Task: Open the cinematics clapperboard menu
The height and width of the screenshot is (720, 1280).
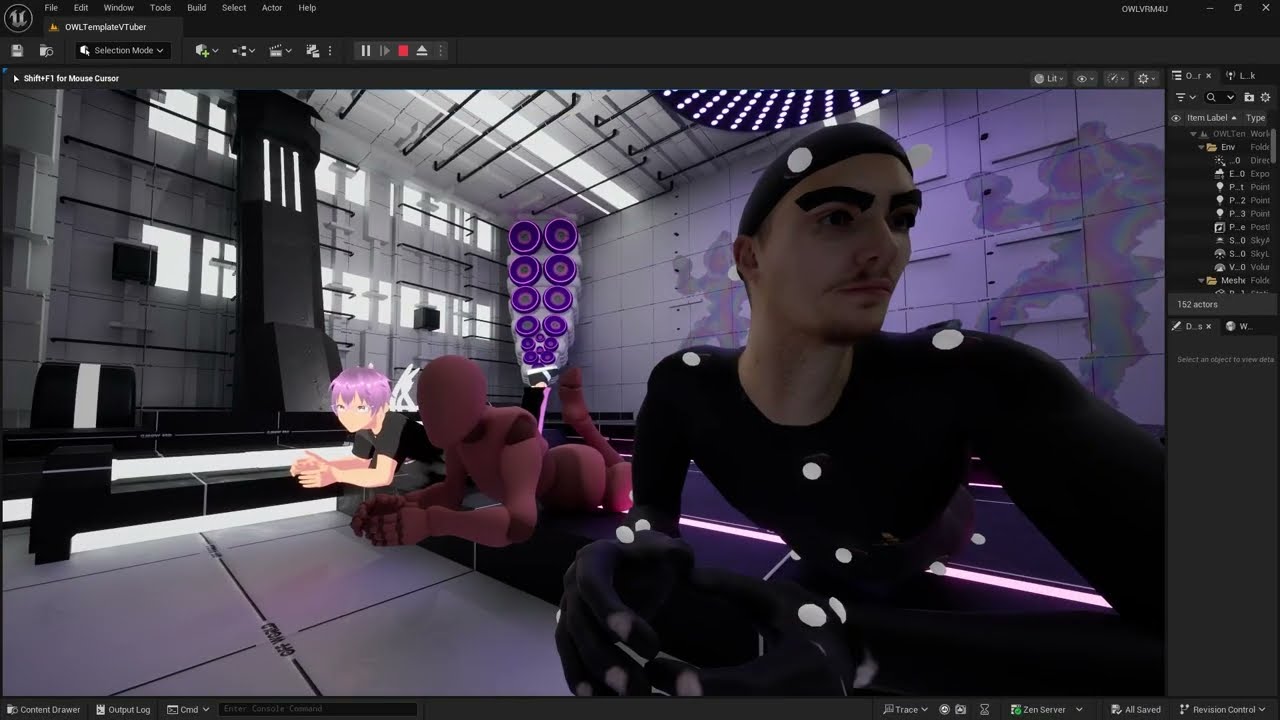Action: pyautogui.click(x=281, y=50)
